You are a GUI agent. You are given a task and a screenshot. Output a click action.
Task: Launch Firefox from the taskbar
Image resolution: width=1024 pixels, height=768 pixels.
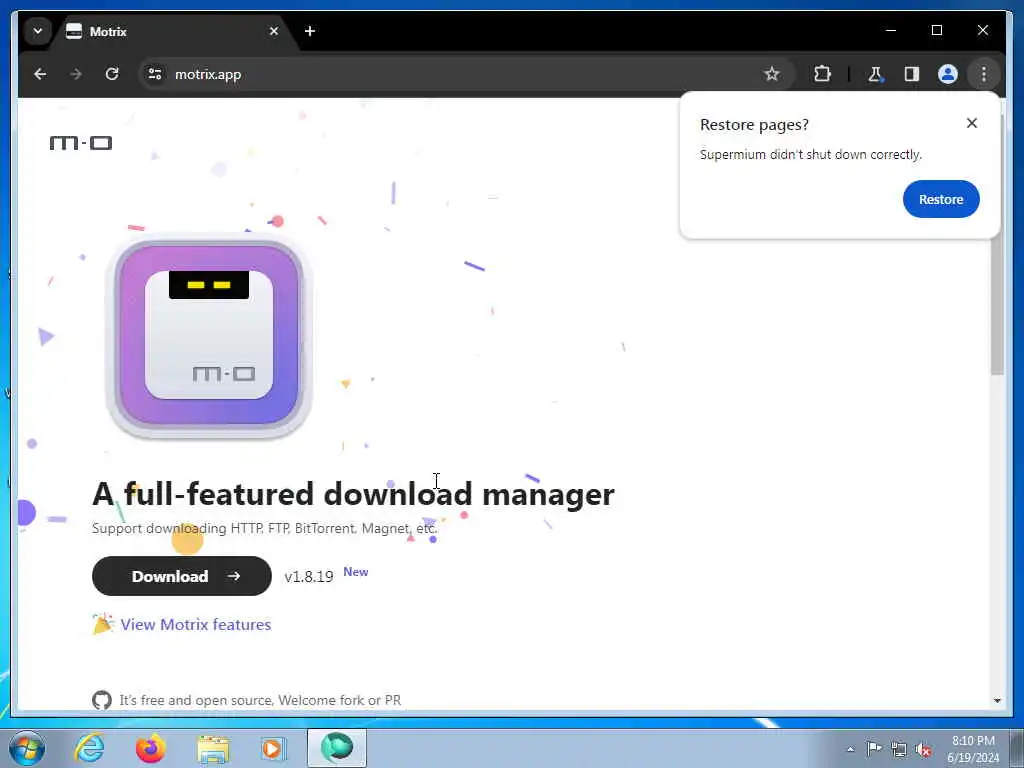tap(150, 748)
